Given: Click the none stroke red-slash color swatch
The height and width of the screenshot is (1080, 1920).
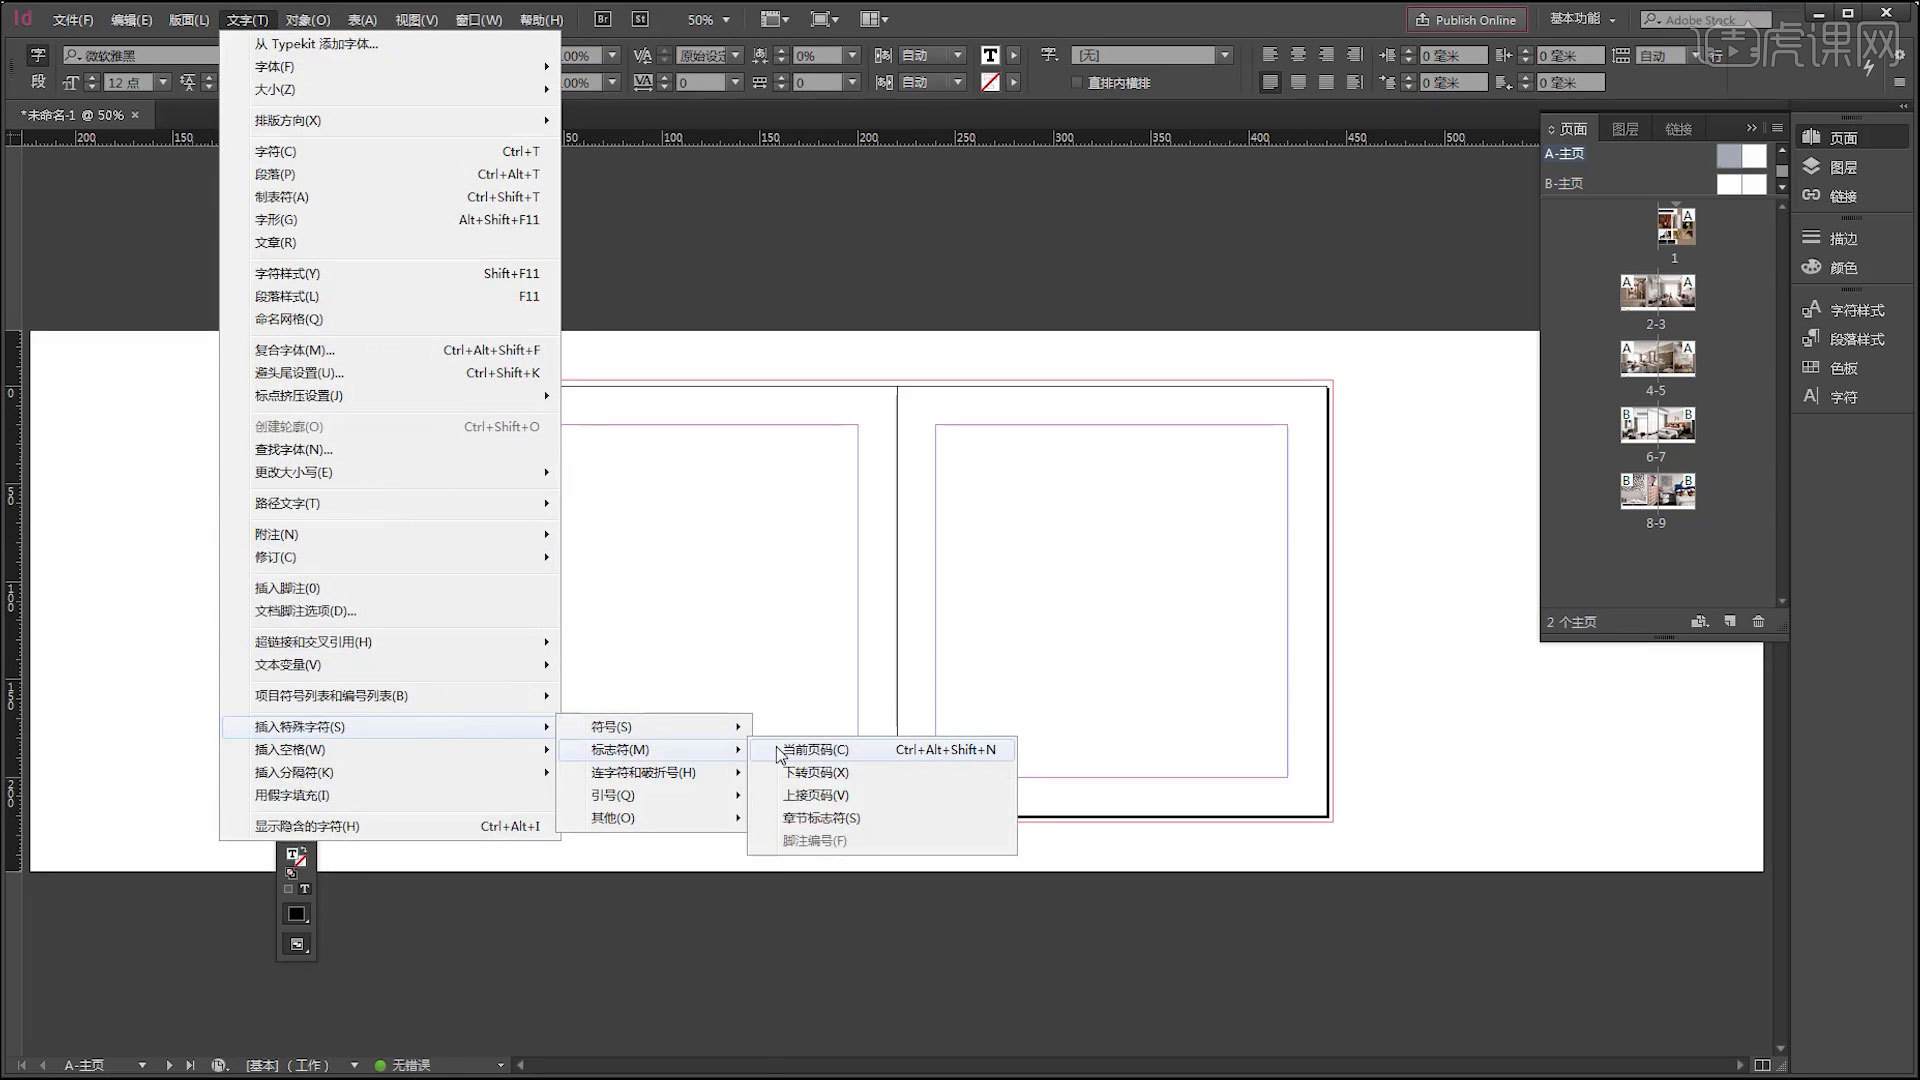Looking at the screenshot, I should (990, 83).
